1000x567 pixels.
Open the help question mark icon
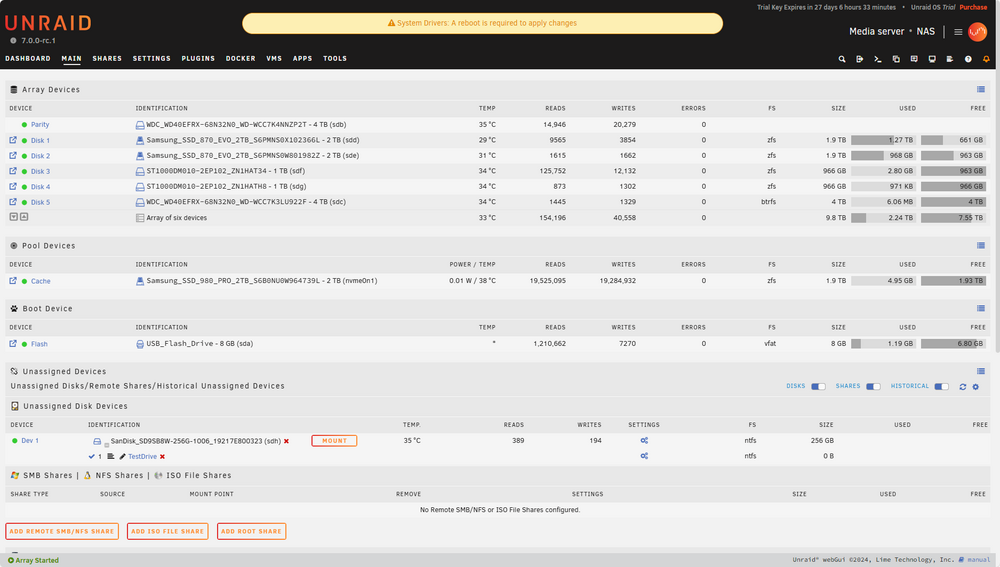[968, 59]
